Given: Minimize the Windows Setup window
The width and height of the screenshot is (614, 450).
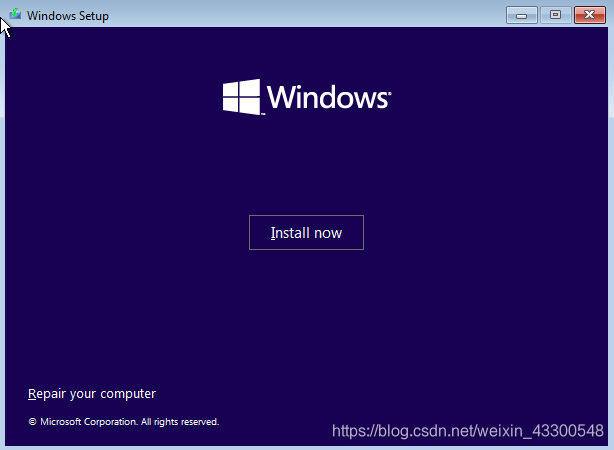Looking at the screenshot, I should (522, 15).
